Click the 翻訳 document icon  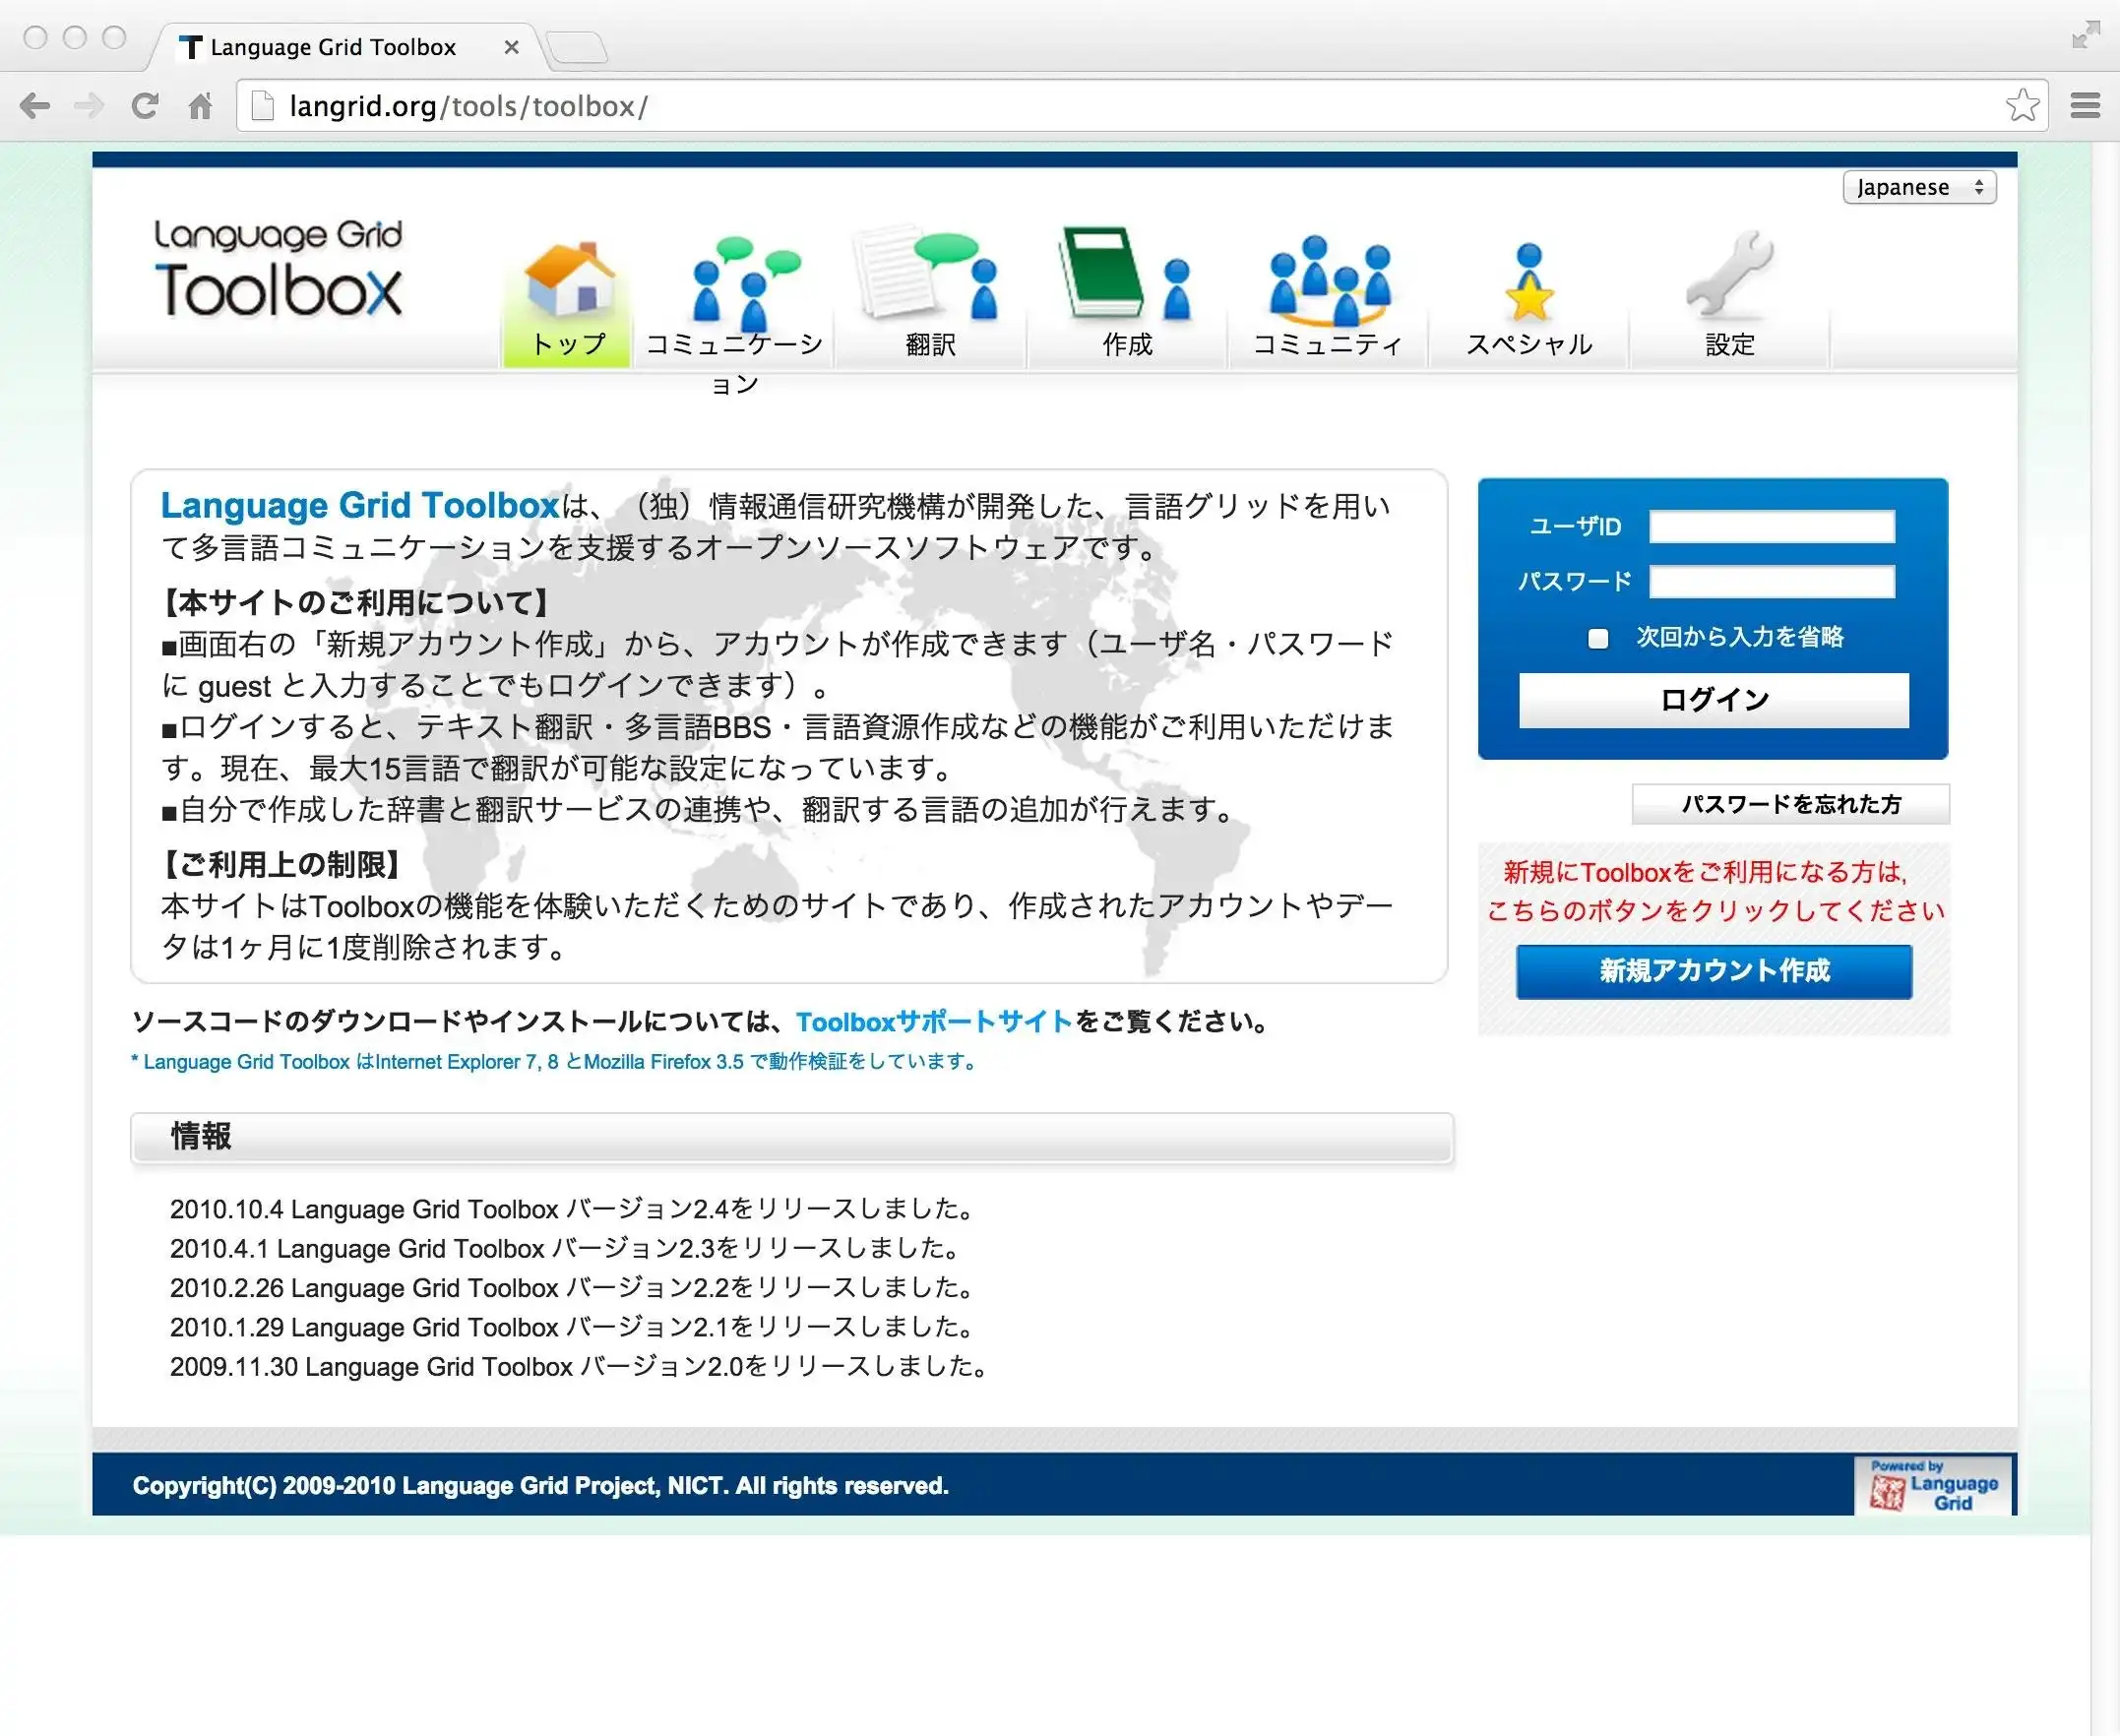click(x=926, y=276)
